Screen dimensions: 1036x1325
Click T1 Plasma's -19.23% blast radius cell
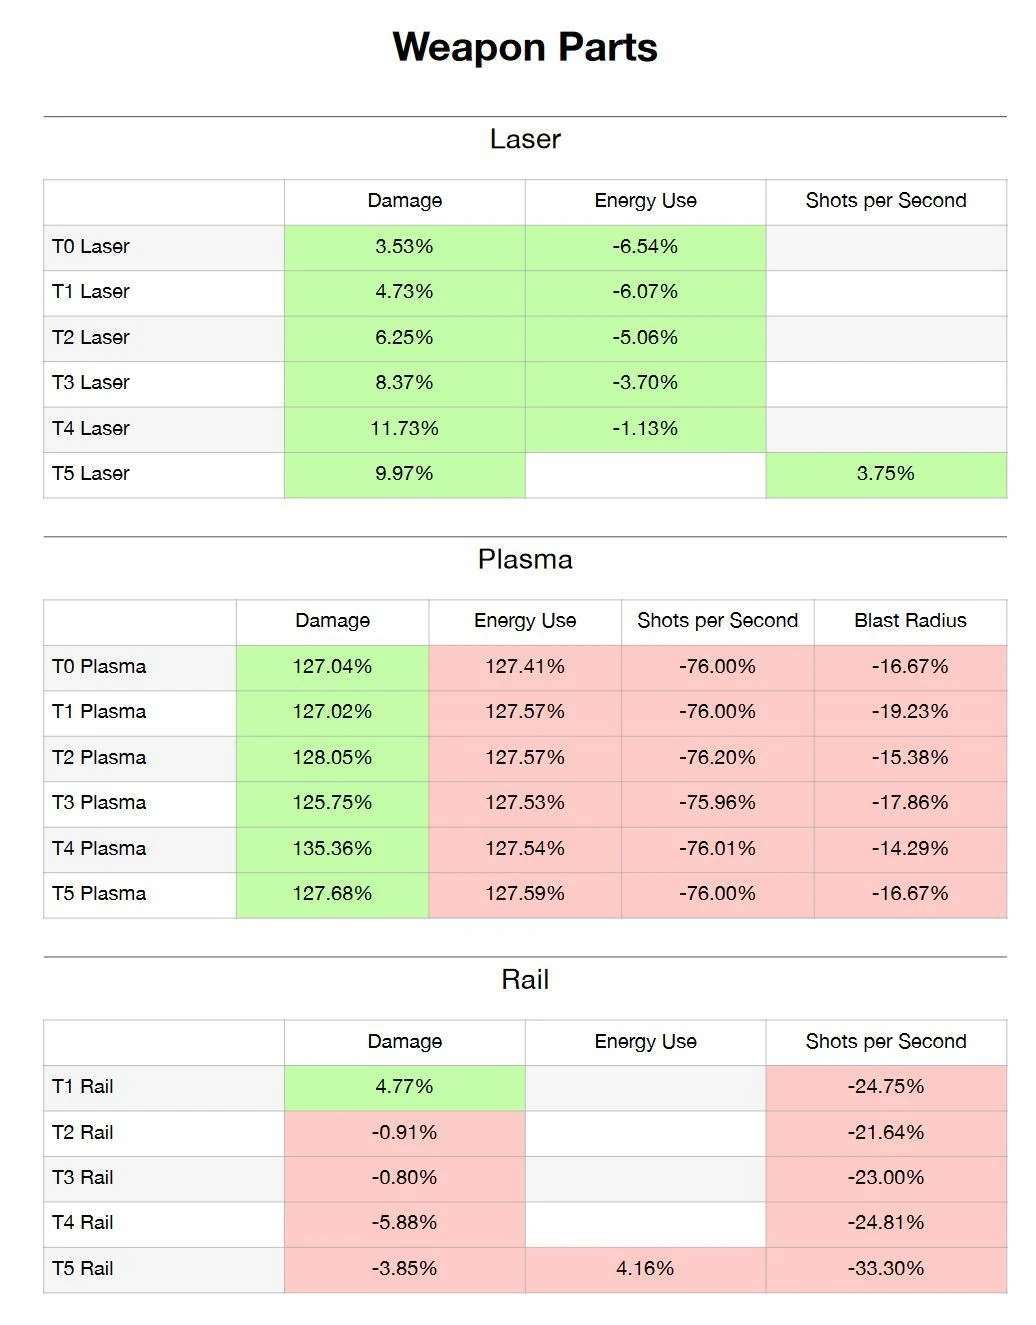pyautogui.click(x=910, y=712)
